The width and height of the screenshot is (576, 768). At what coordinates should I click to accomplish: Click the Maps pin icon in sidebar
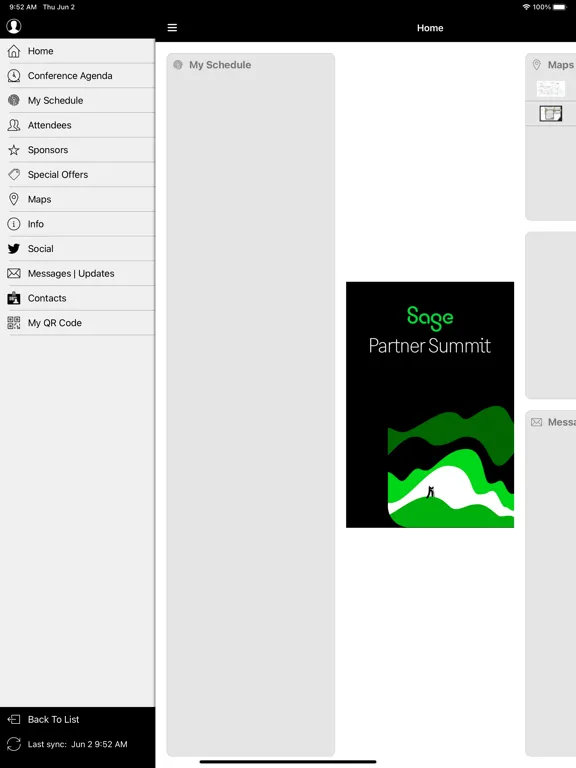point(14,199)
